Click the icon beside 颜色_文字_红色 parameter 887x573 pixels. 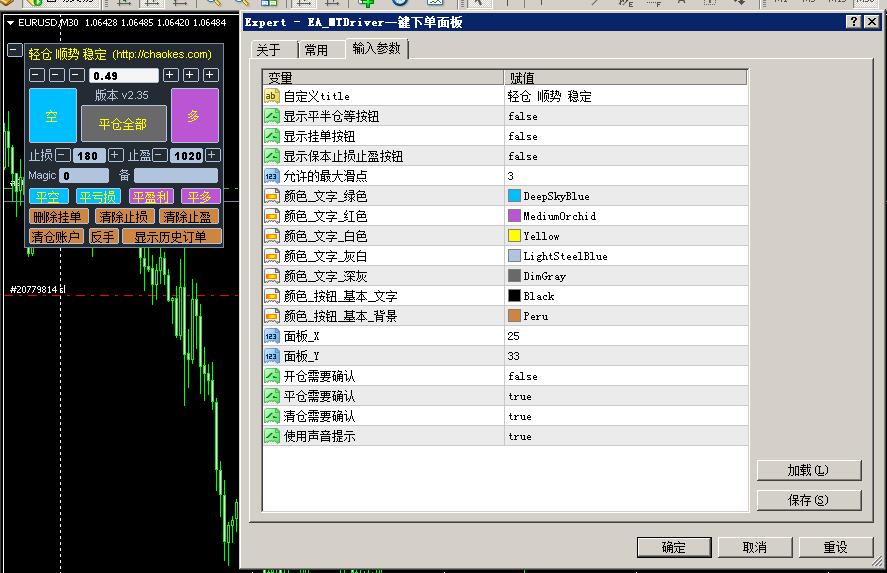coord(272,216)
